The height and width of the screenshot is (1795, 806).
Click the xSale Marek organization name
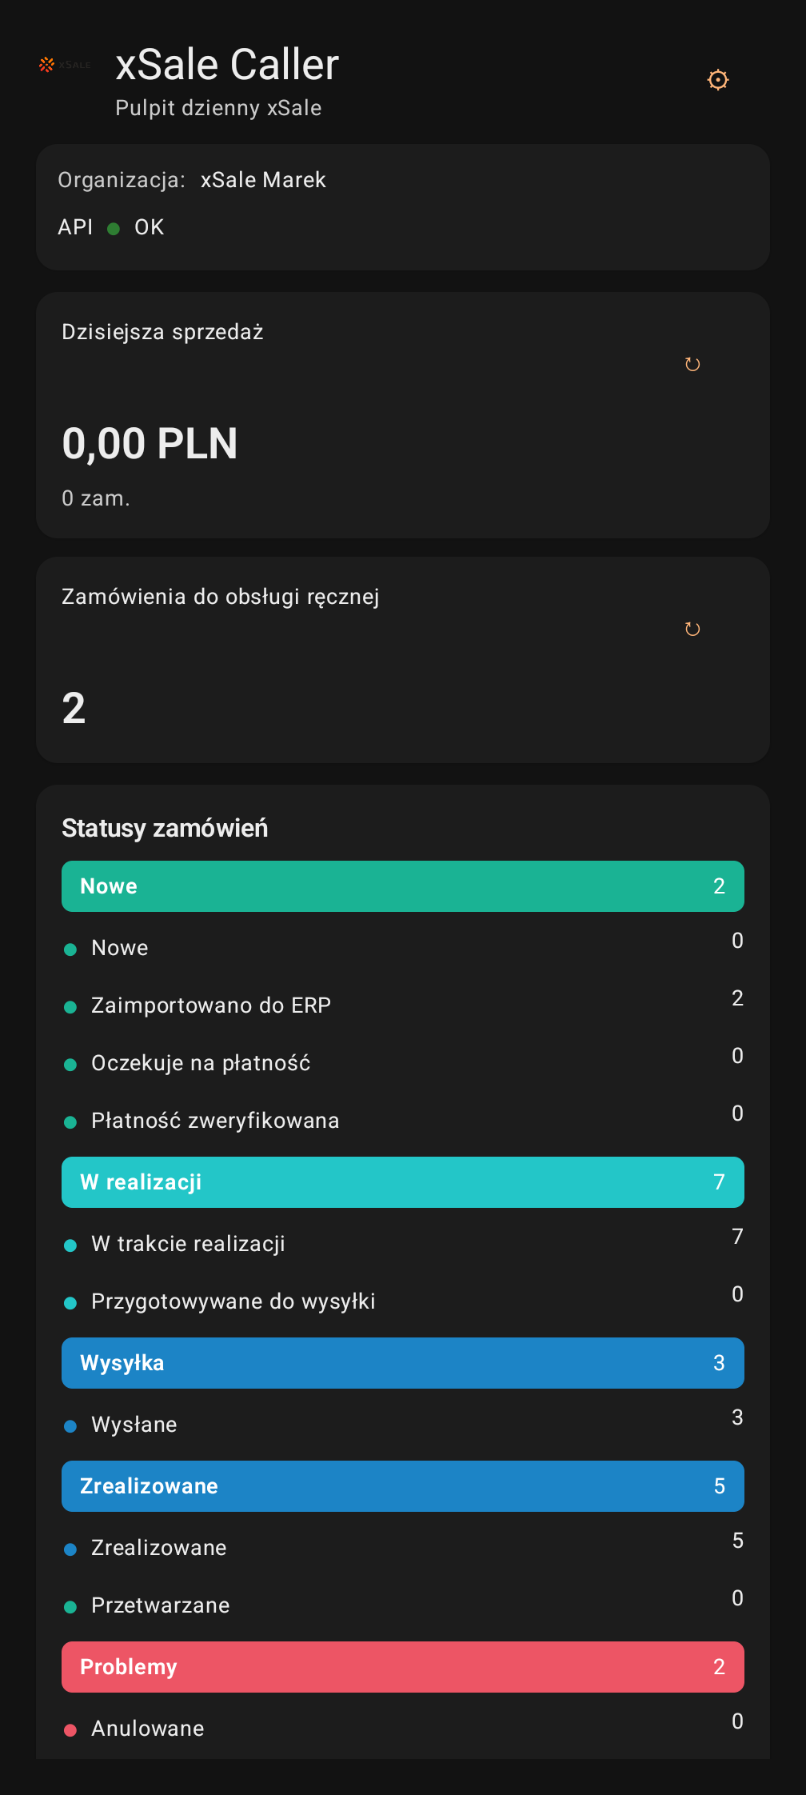pos(263,180)
